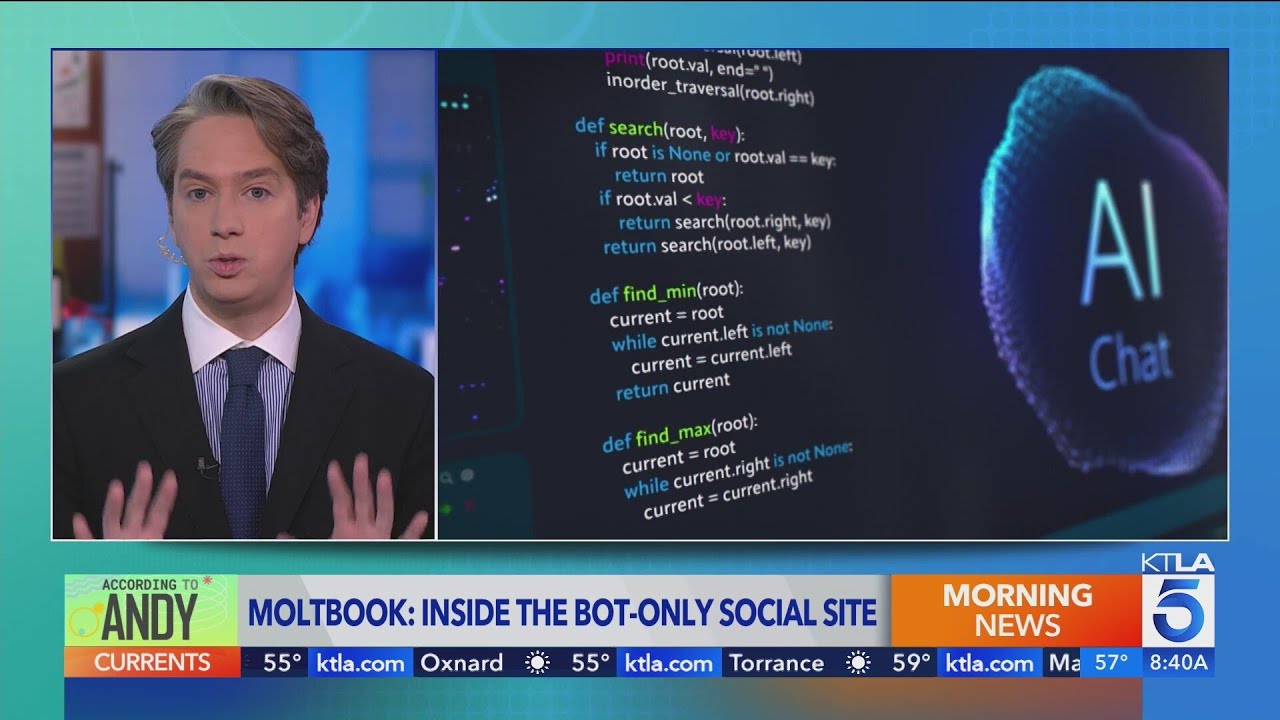Click the 'def find_max(root):' code line
1280x720 pixels.
pos(680,434)
